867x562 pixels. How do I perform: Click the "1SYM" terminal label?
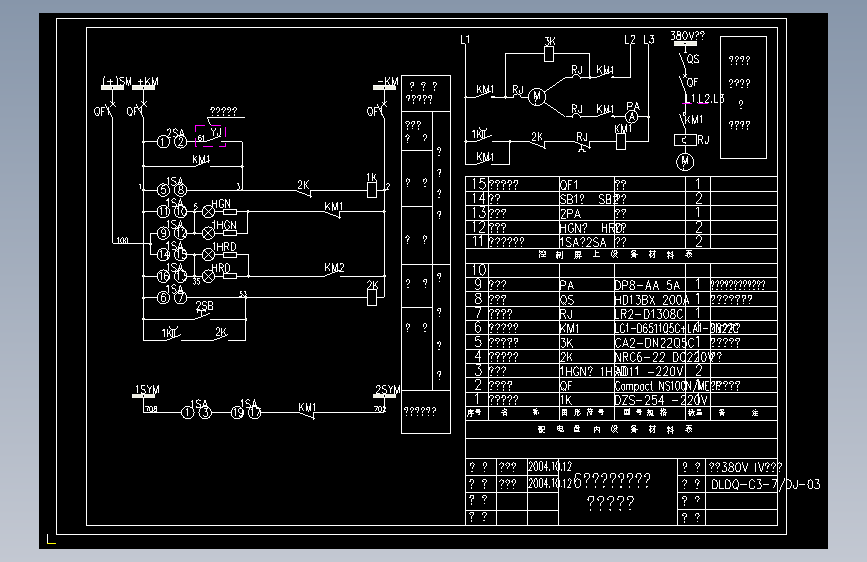tap(147, 389)
